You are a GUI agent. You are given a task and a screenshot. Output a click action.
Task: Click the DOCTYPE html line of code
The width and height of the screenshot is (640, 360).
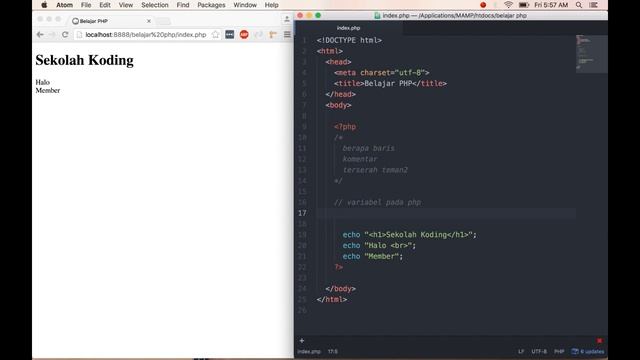click(x=349, y=40)
